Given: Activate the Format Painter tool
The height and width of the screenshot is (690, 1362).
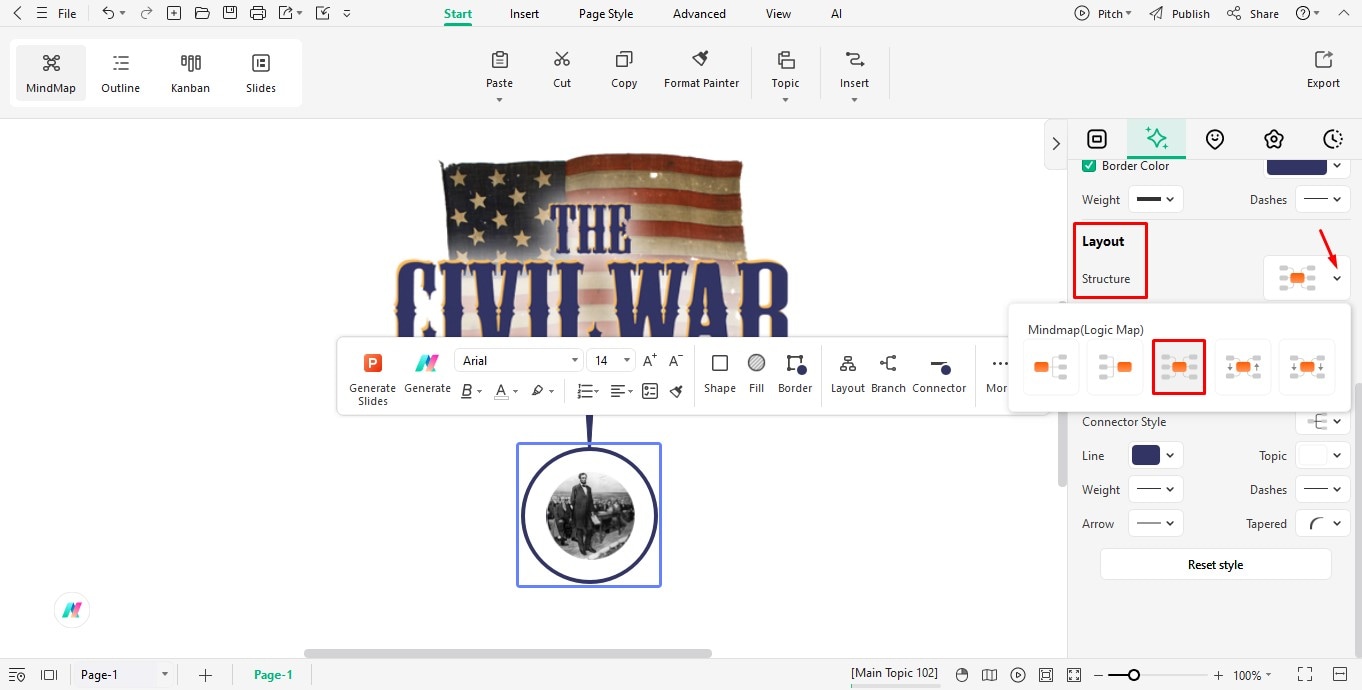Looking at the screenshot, I should click(701, 69).
